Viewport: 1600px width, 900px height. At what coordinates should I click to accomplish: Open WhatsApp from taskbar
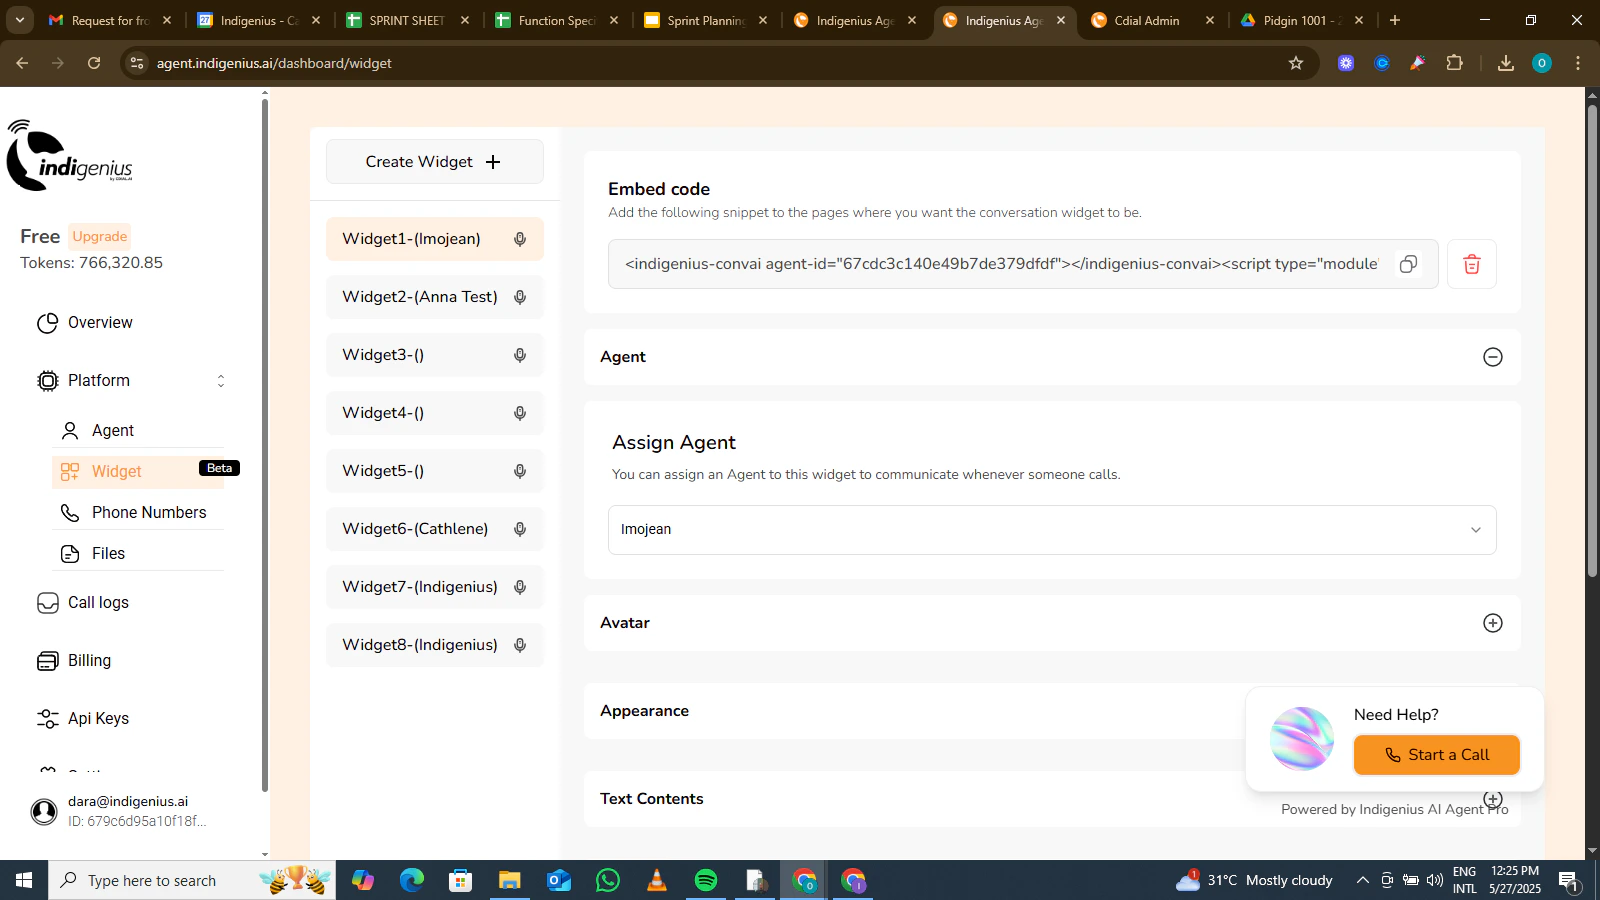pyautogui.click(x=608, y=880)
